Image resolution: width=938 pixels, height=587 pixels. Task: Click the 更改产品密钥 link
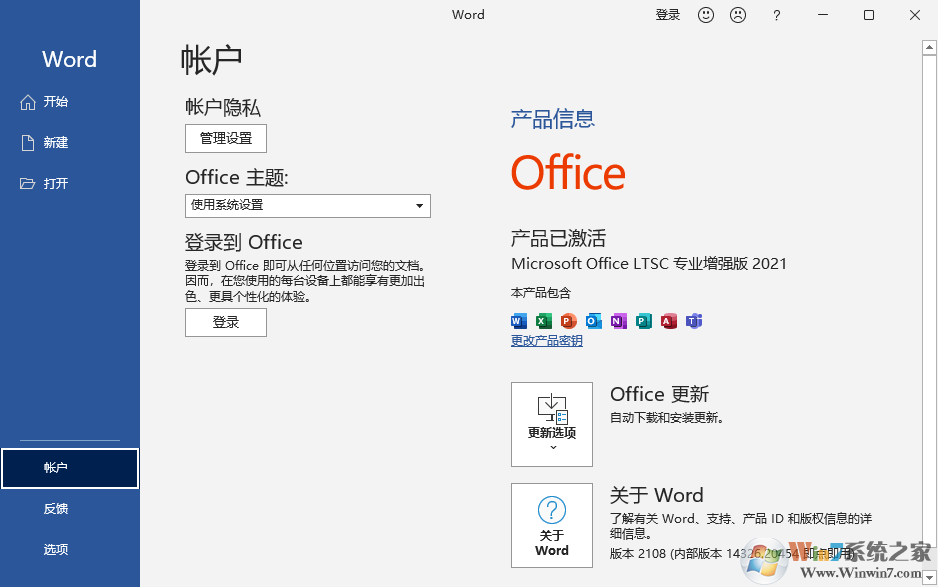click(x=546, y=341)
